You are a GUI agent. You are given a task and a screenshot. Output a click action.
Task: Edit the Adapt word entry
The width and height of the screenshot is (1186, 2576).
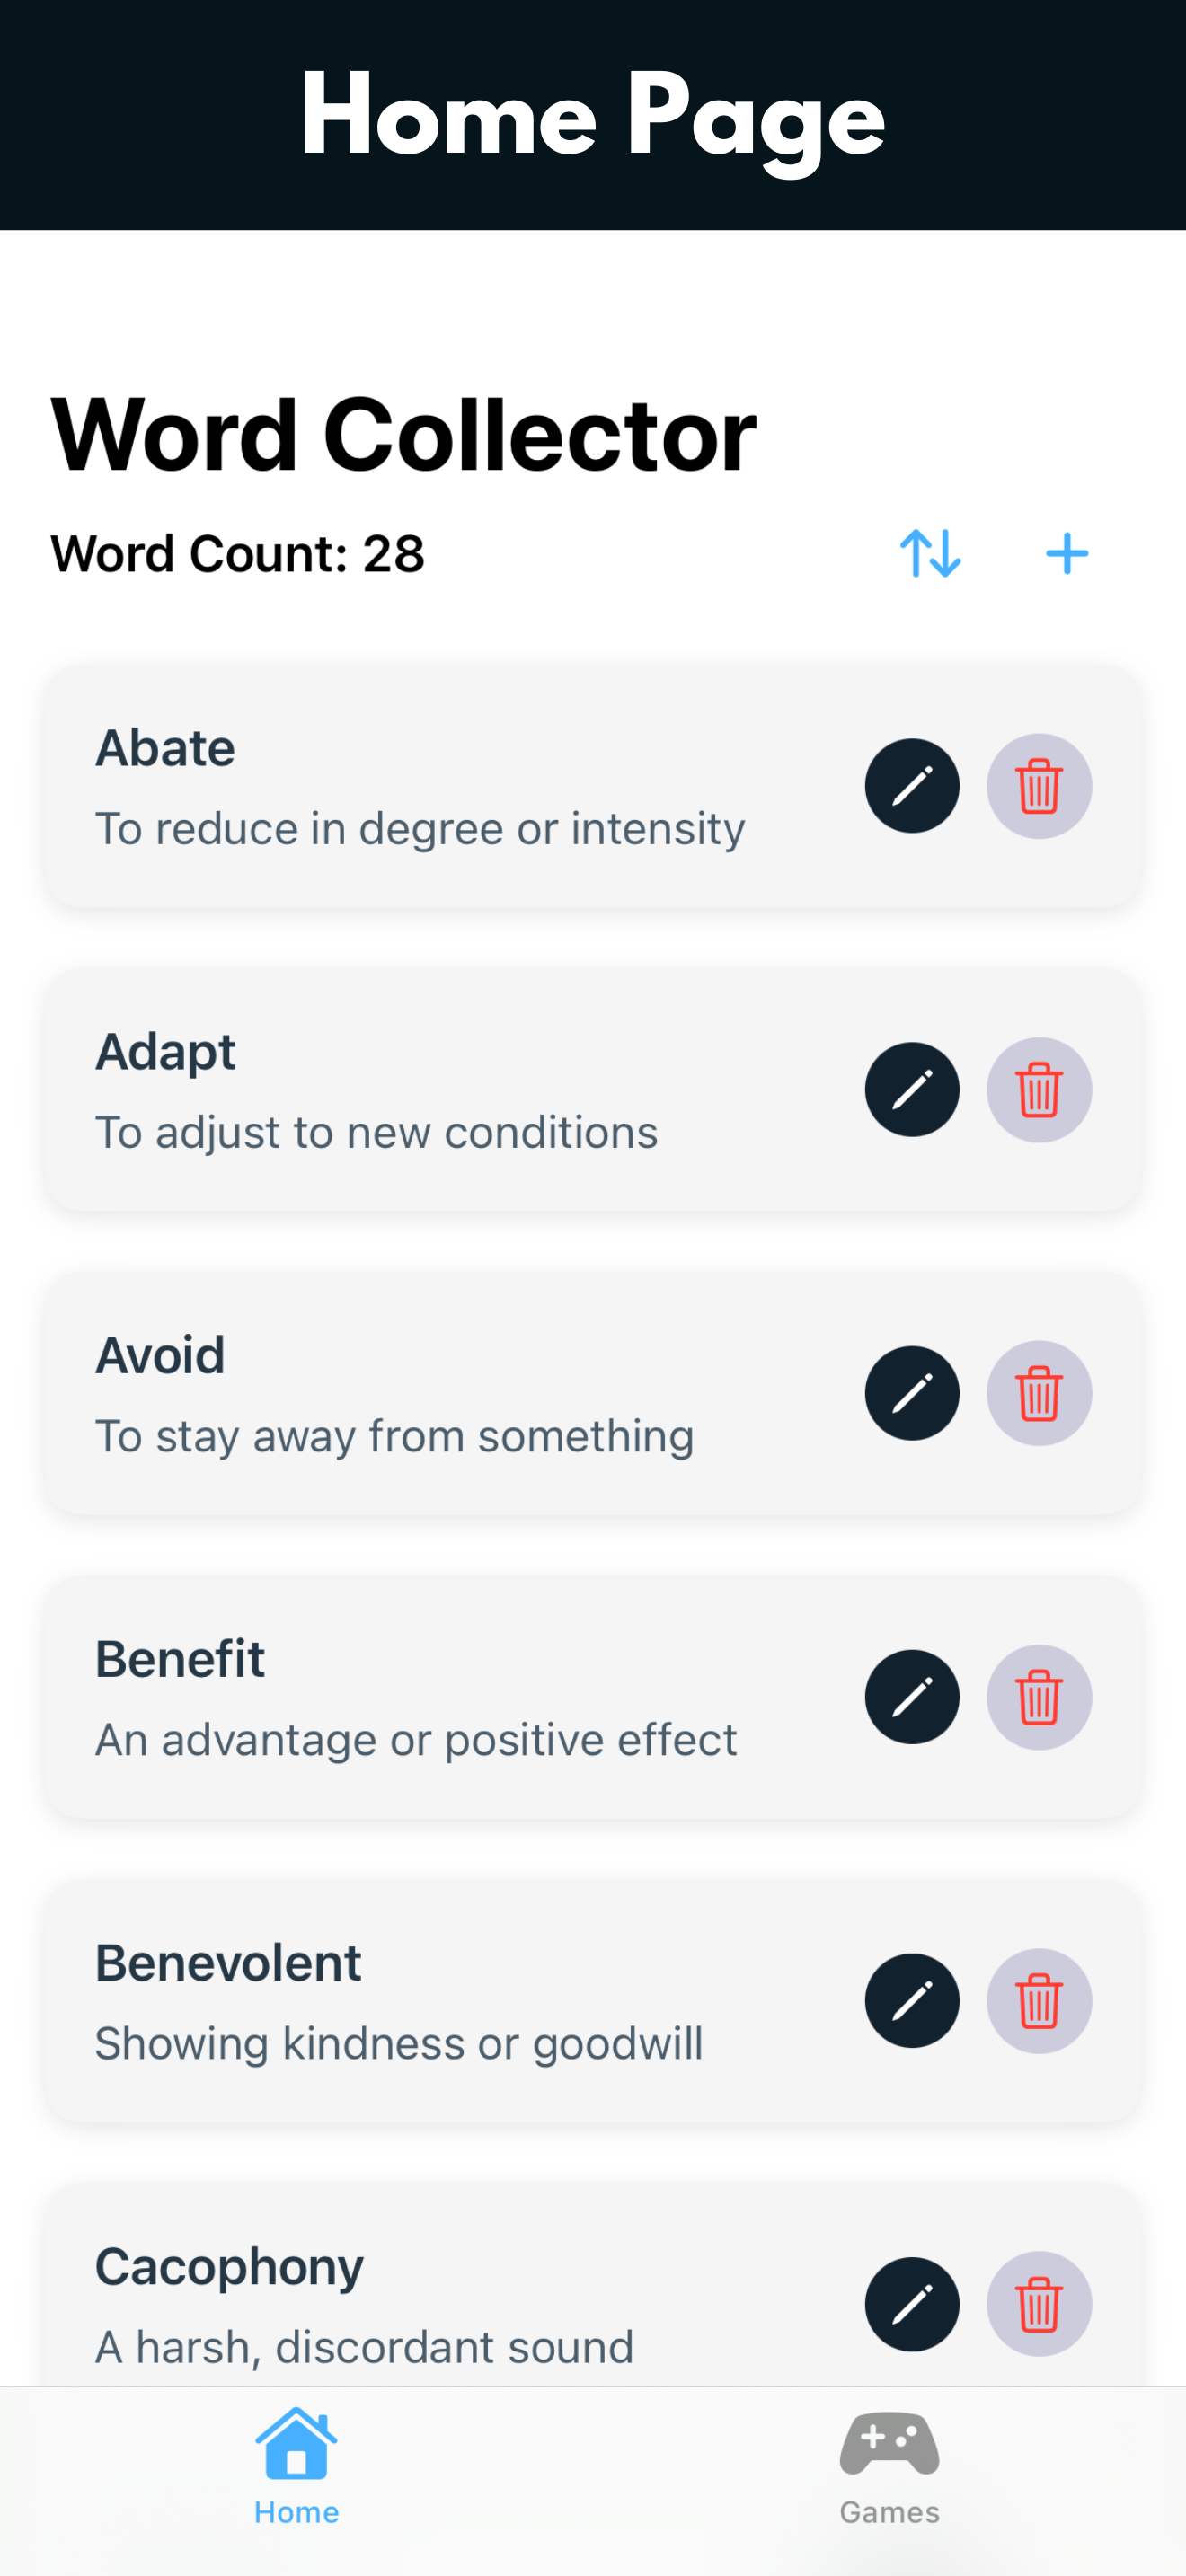click(912, 1090)
